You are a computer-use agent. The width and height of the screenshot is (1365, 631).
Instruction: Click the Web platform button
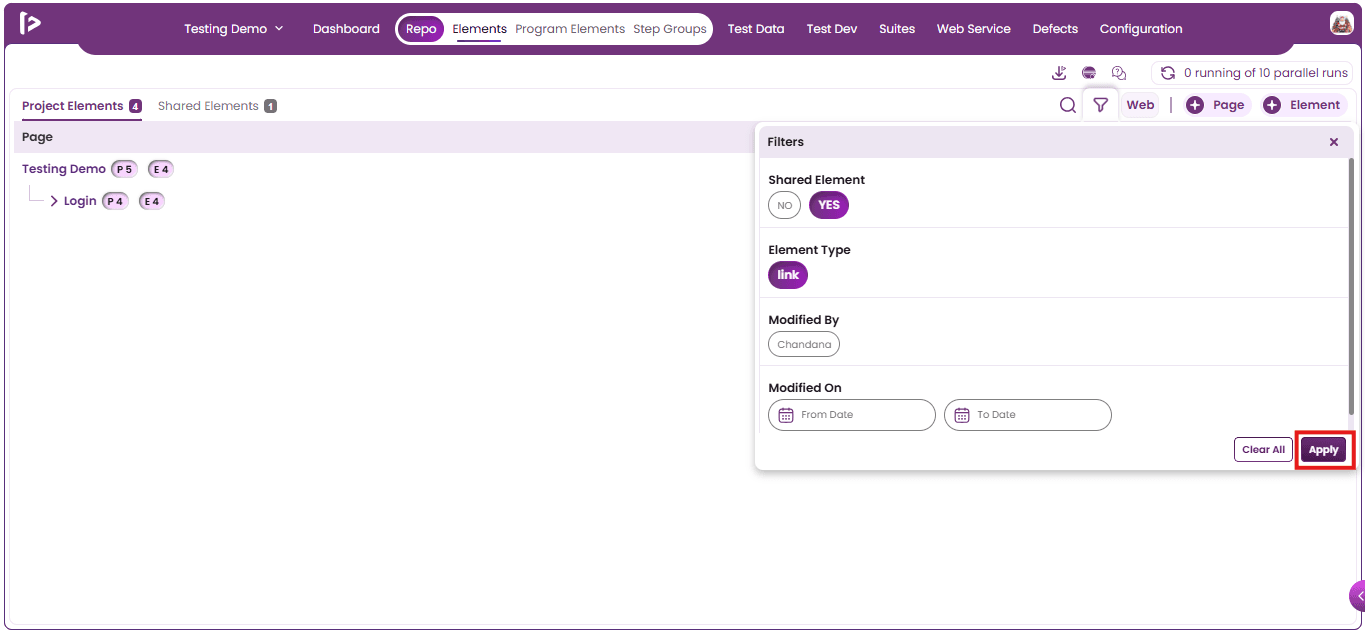tap(1140, 105)
